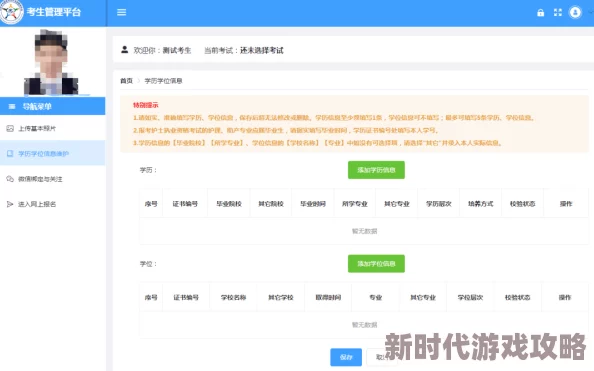594x371 pixels.
Task: Click the platform logo emblem
Action: click(11, 12)
